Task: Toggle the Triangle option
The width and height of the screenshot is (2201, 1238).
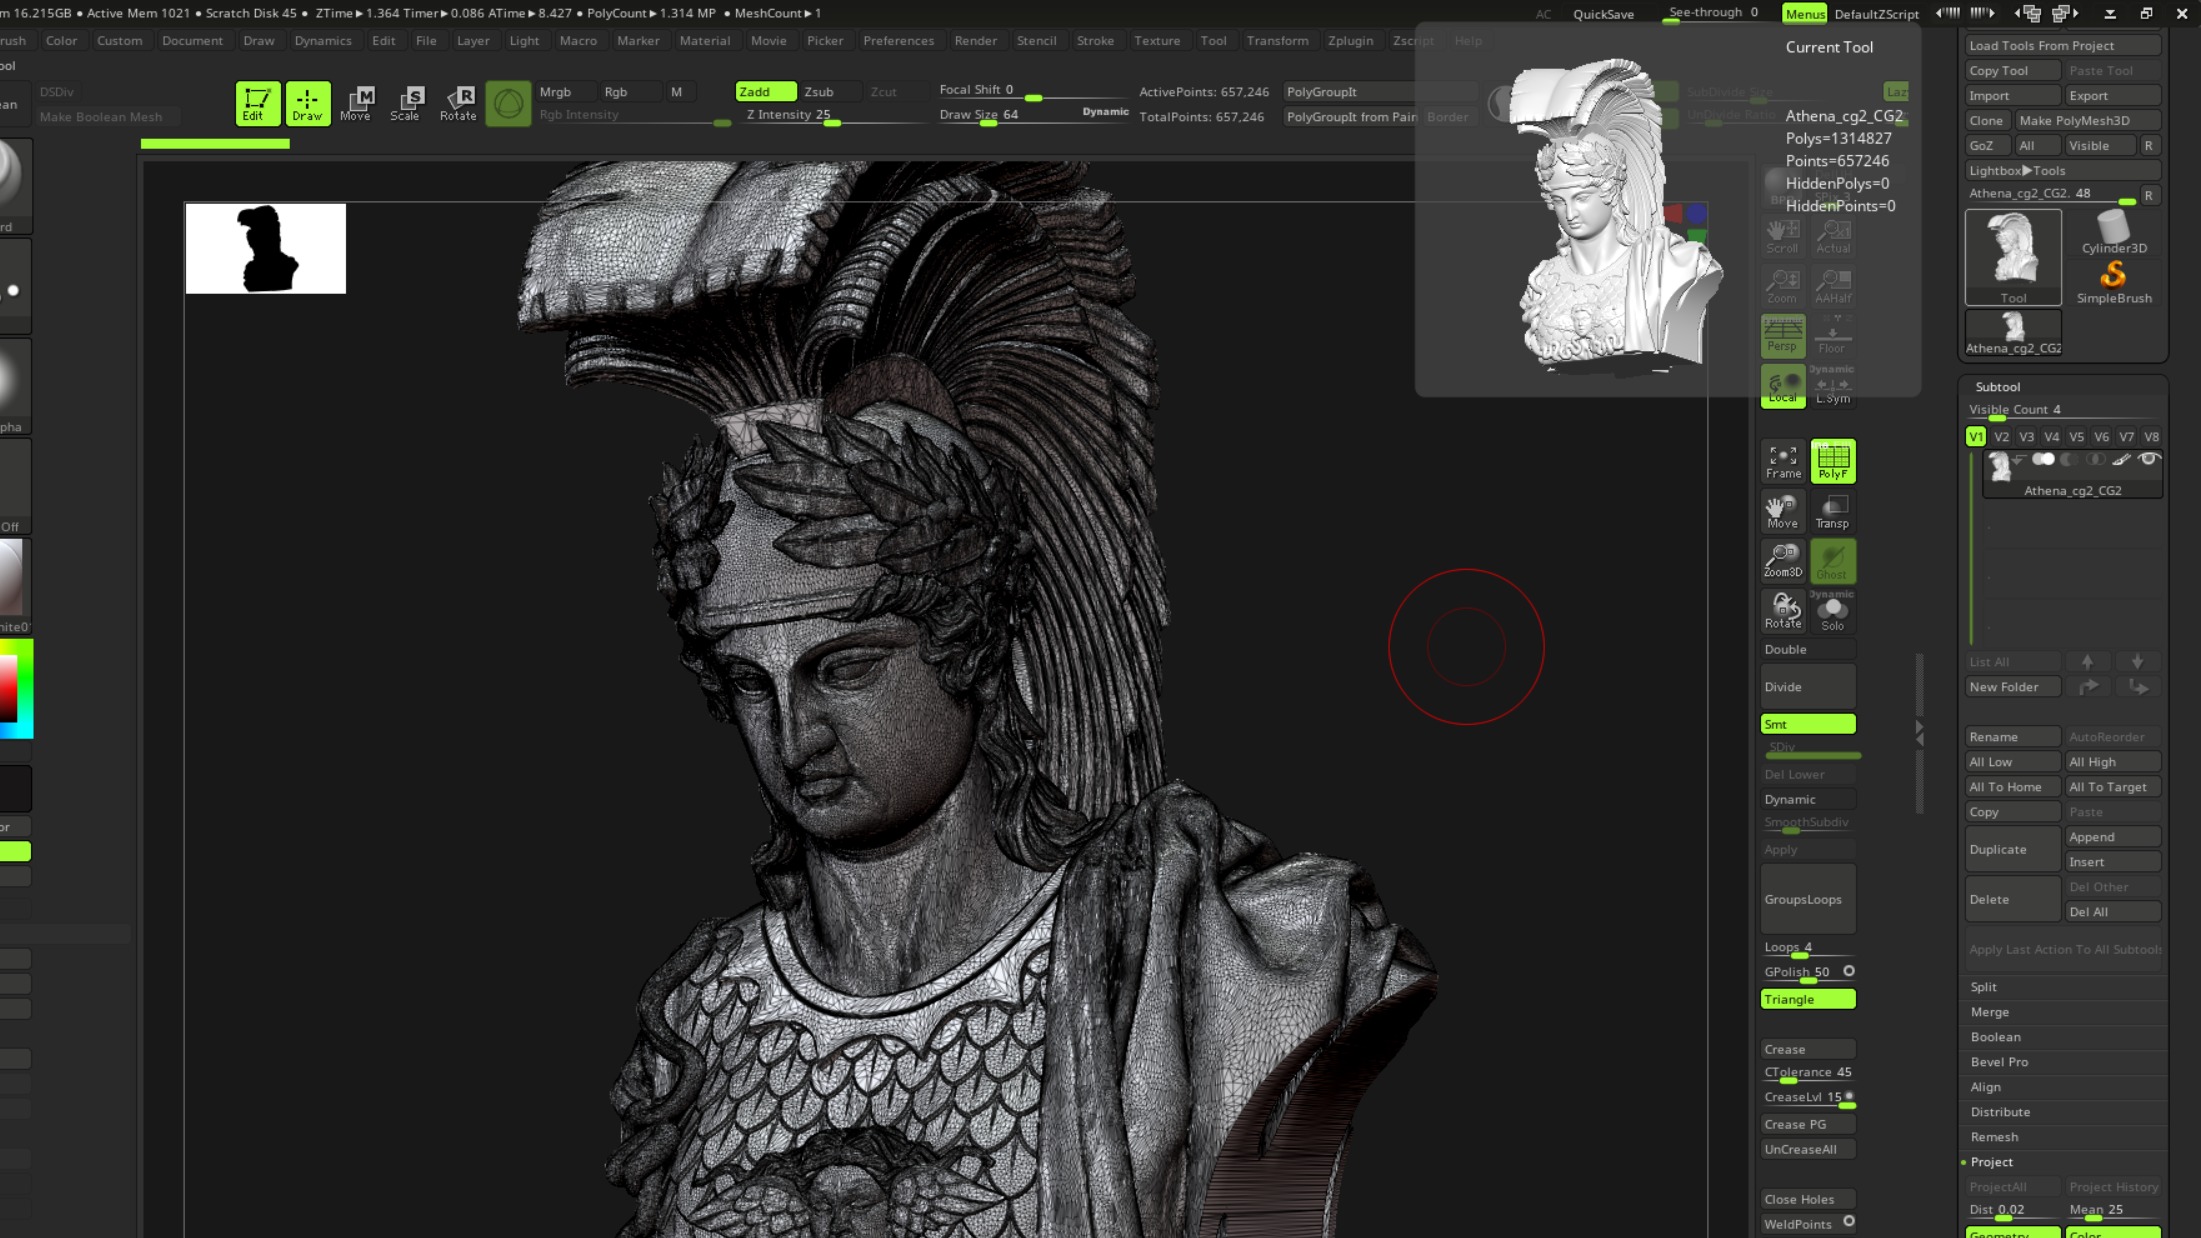Action: click(1808, 999)
